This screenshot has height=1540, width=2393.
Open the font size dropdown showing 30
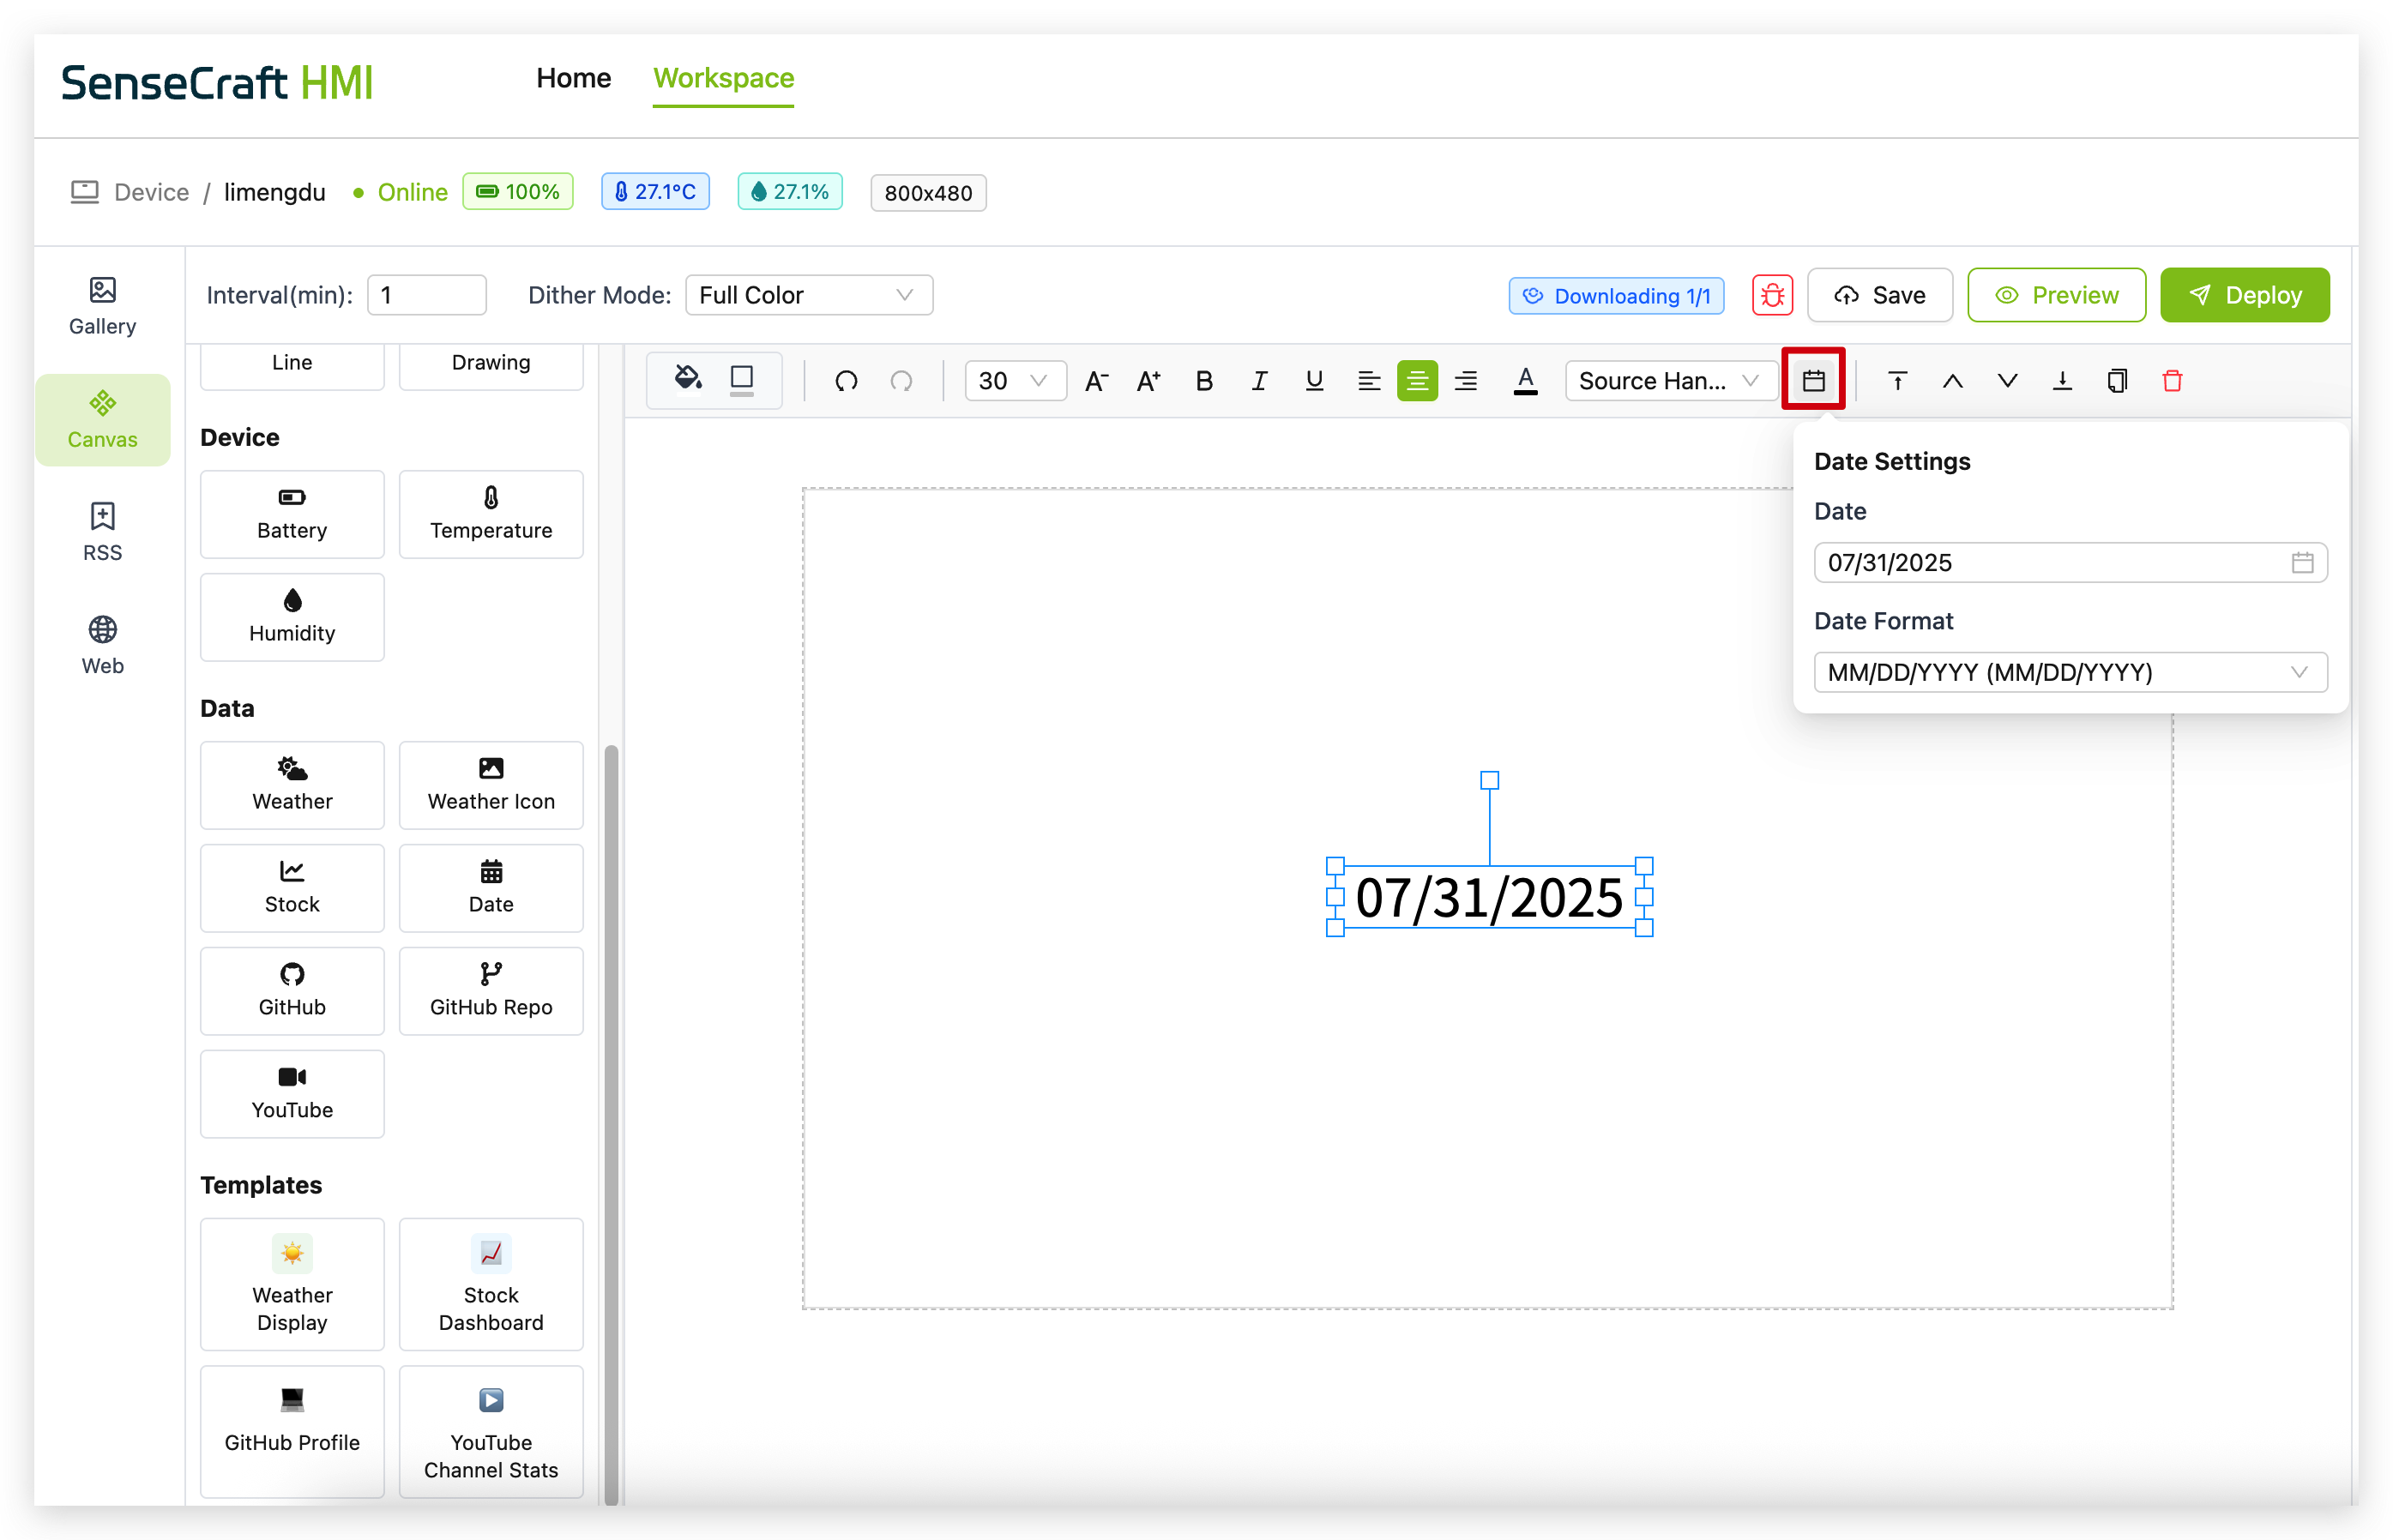pyautogui.click(x=1015, y=381)
